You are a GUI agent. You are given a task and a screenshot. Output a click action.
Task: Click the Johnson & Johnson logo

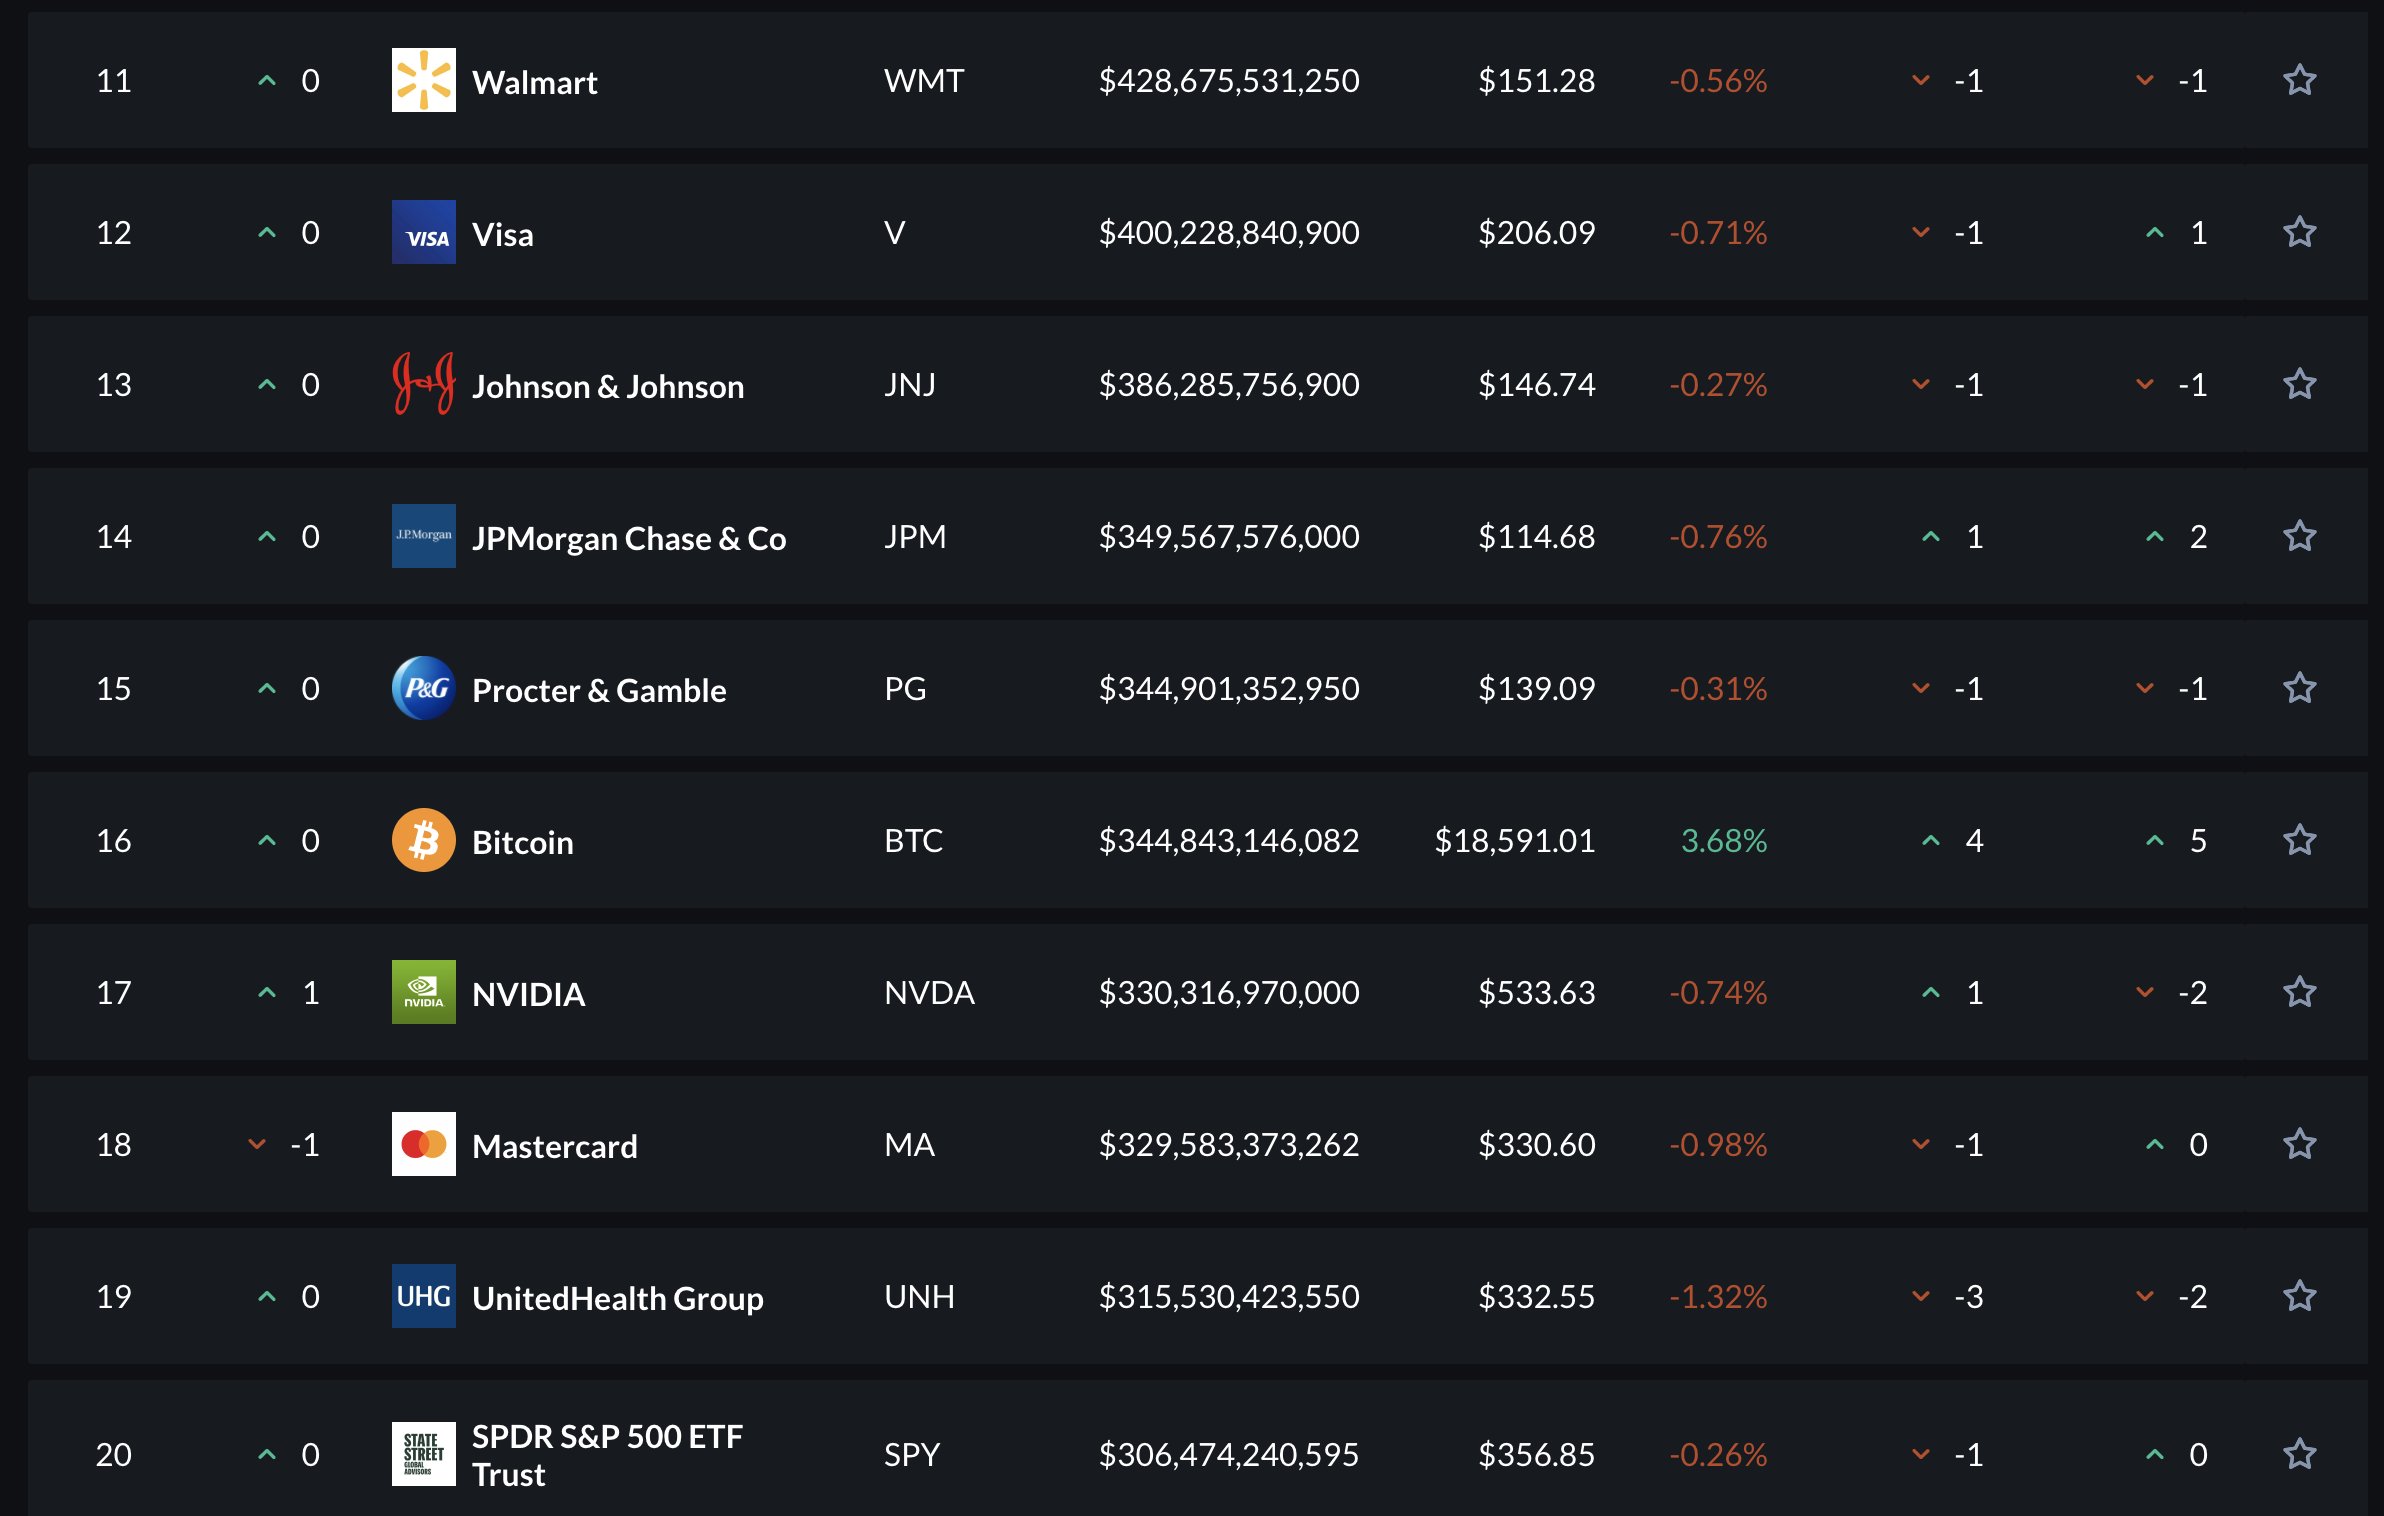424,384
